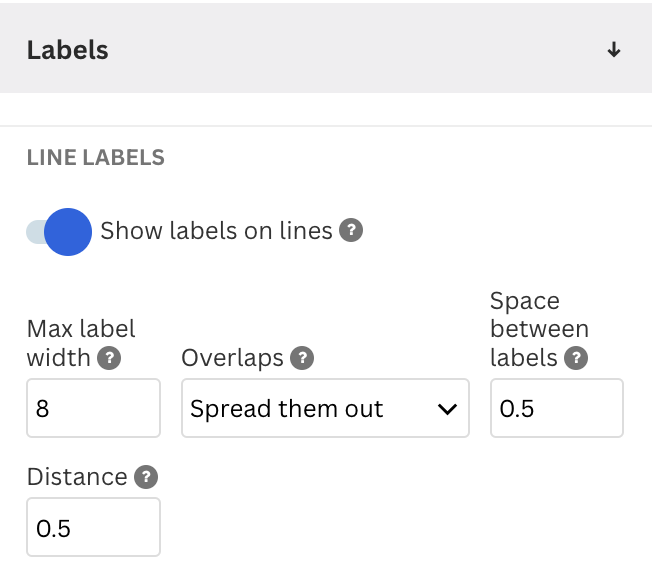Open the help tooltip for Max label width
652x570 pixels.
(x=109, y=358)
